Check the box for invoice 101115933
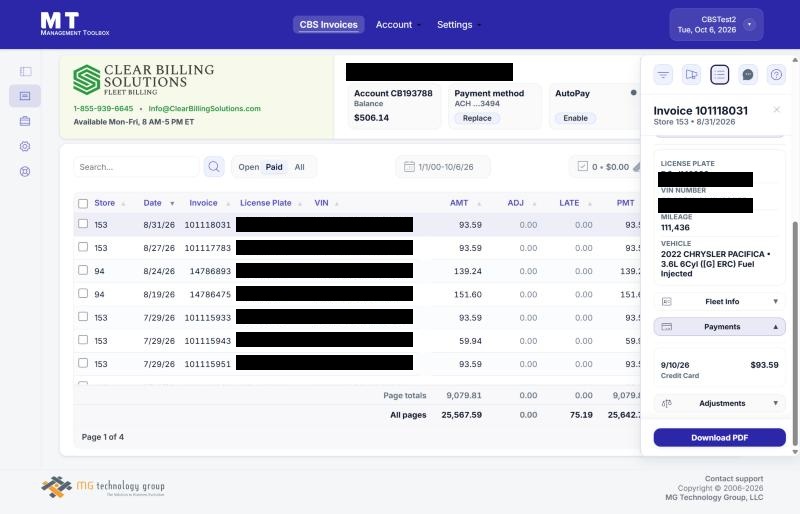The image size is (800, 514). tap(83, 316)
